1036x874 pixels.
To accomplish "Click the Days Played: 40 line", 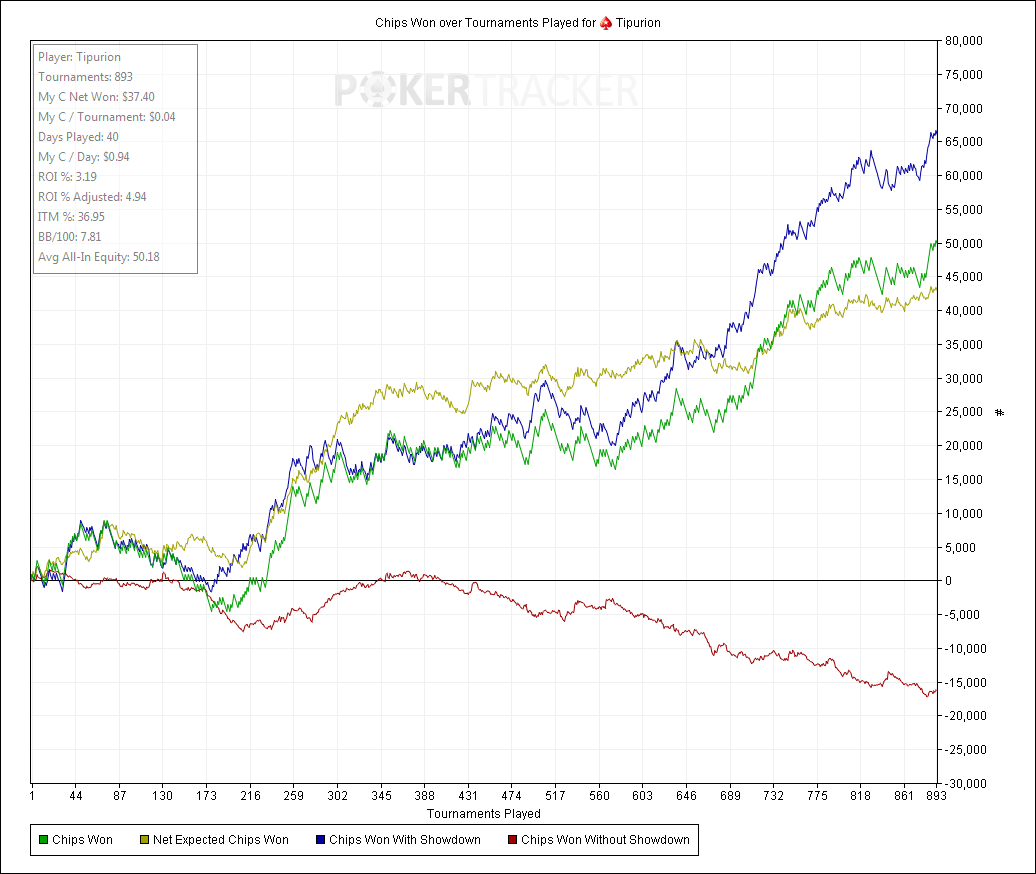I will pyautogui.click(x=79, y=137).
